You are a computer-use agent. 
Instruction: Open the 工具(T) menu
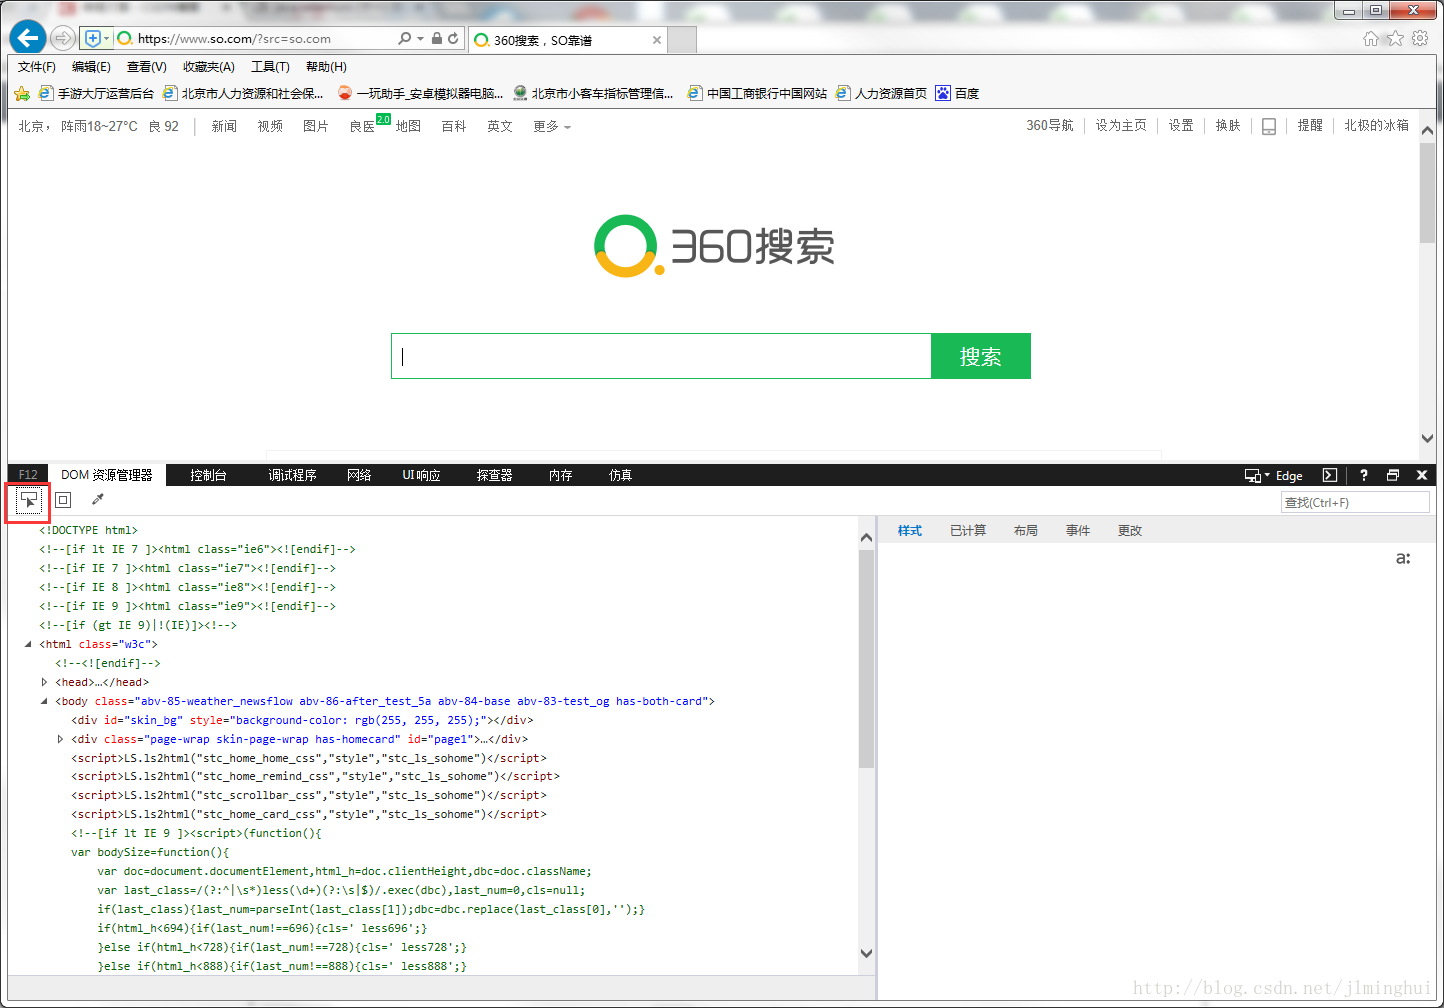tap(270, 67)
